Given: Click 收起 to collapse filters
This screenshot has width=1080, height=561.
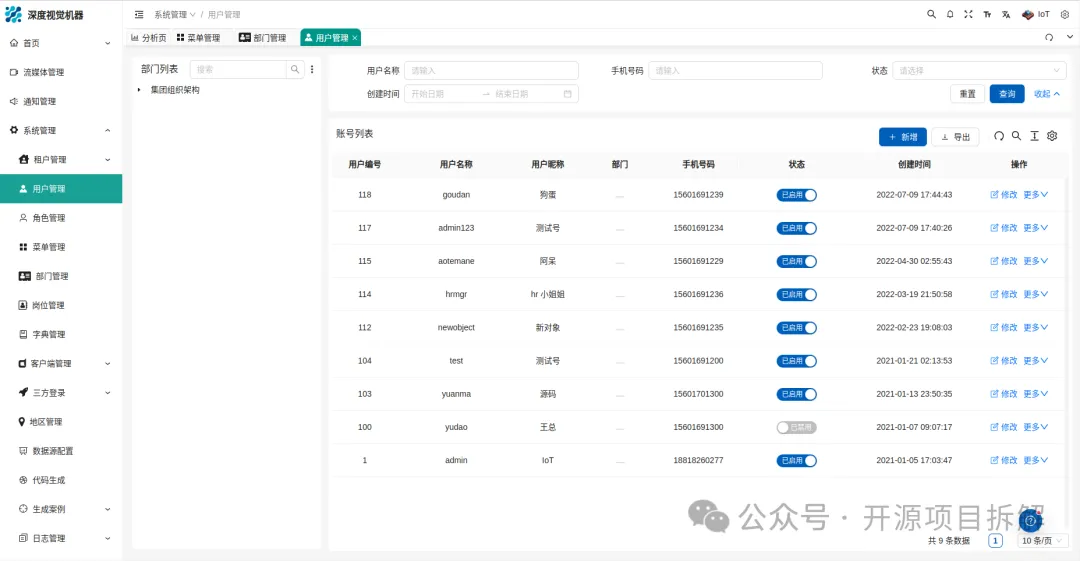Looking at the screenshot, I should [x=1046, y=94].
